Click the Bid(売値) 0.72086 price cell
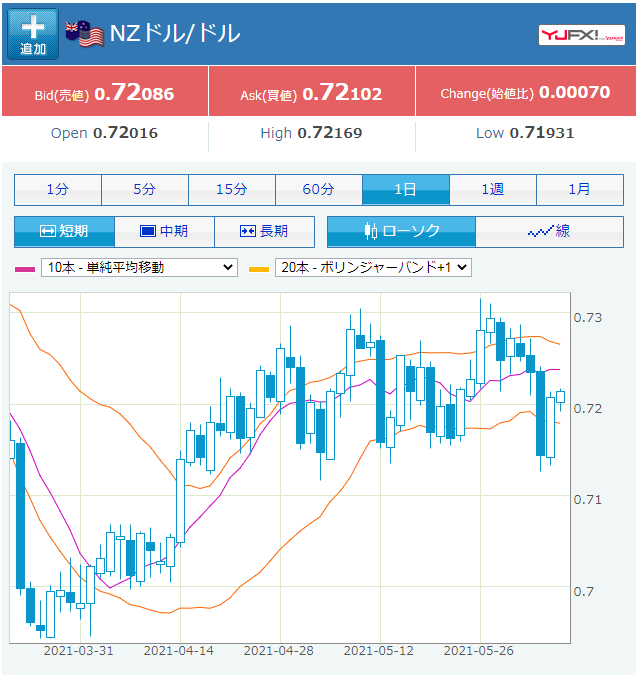Viewport: 636px width, 679px height. tap(105, 92)
